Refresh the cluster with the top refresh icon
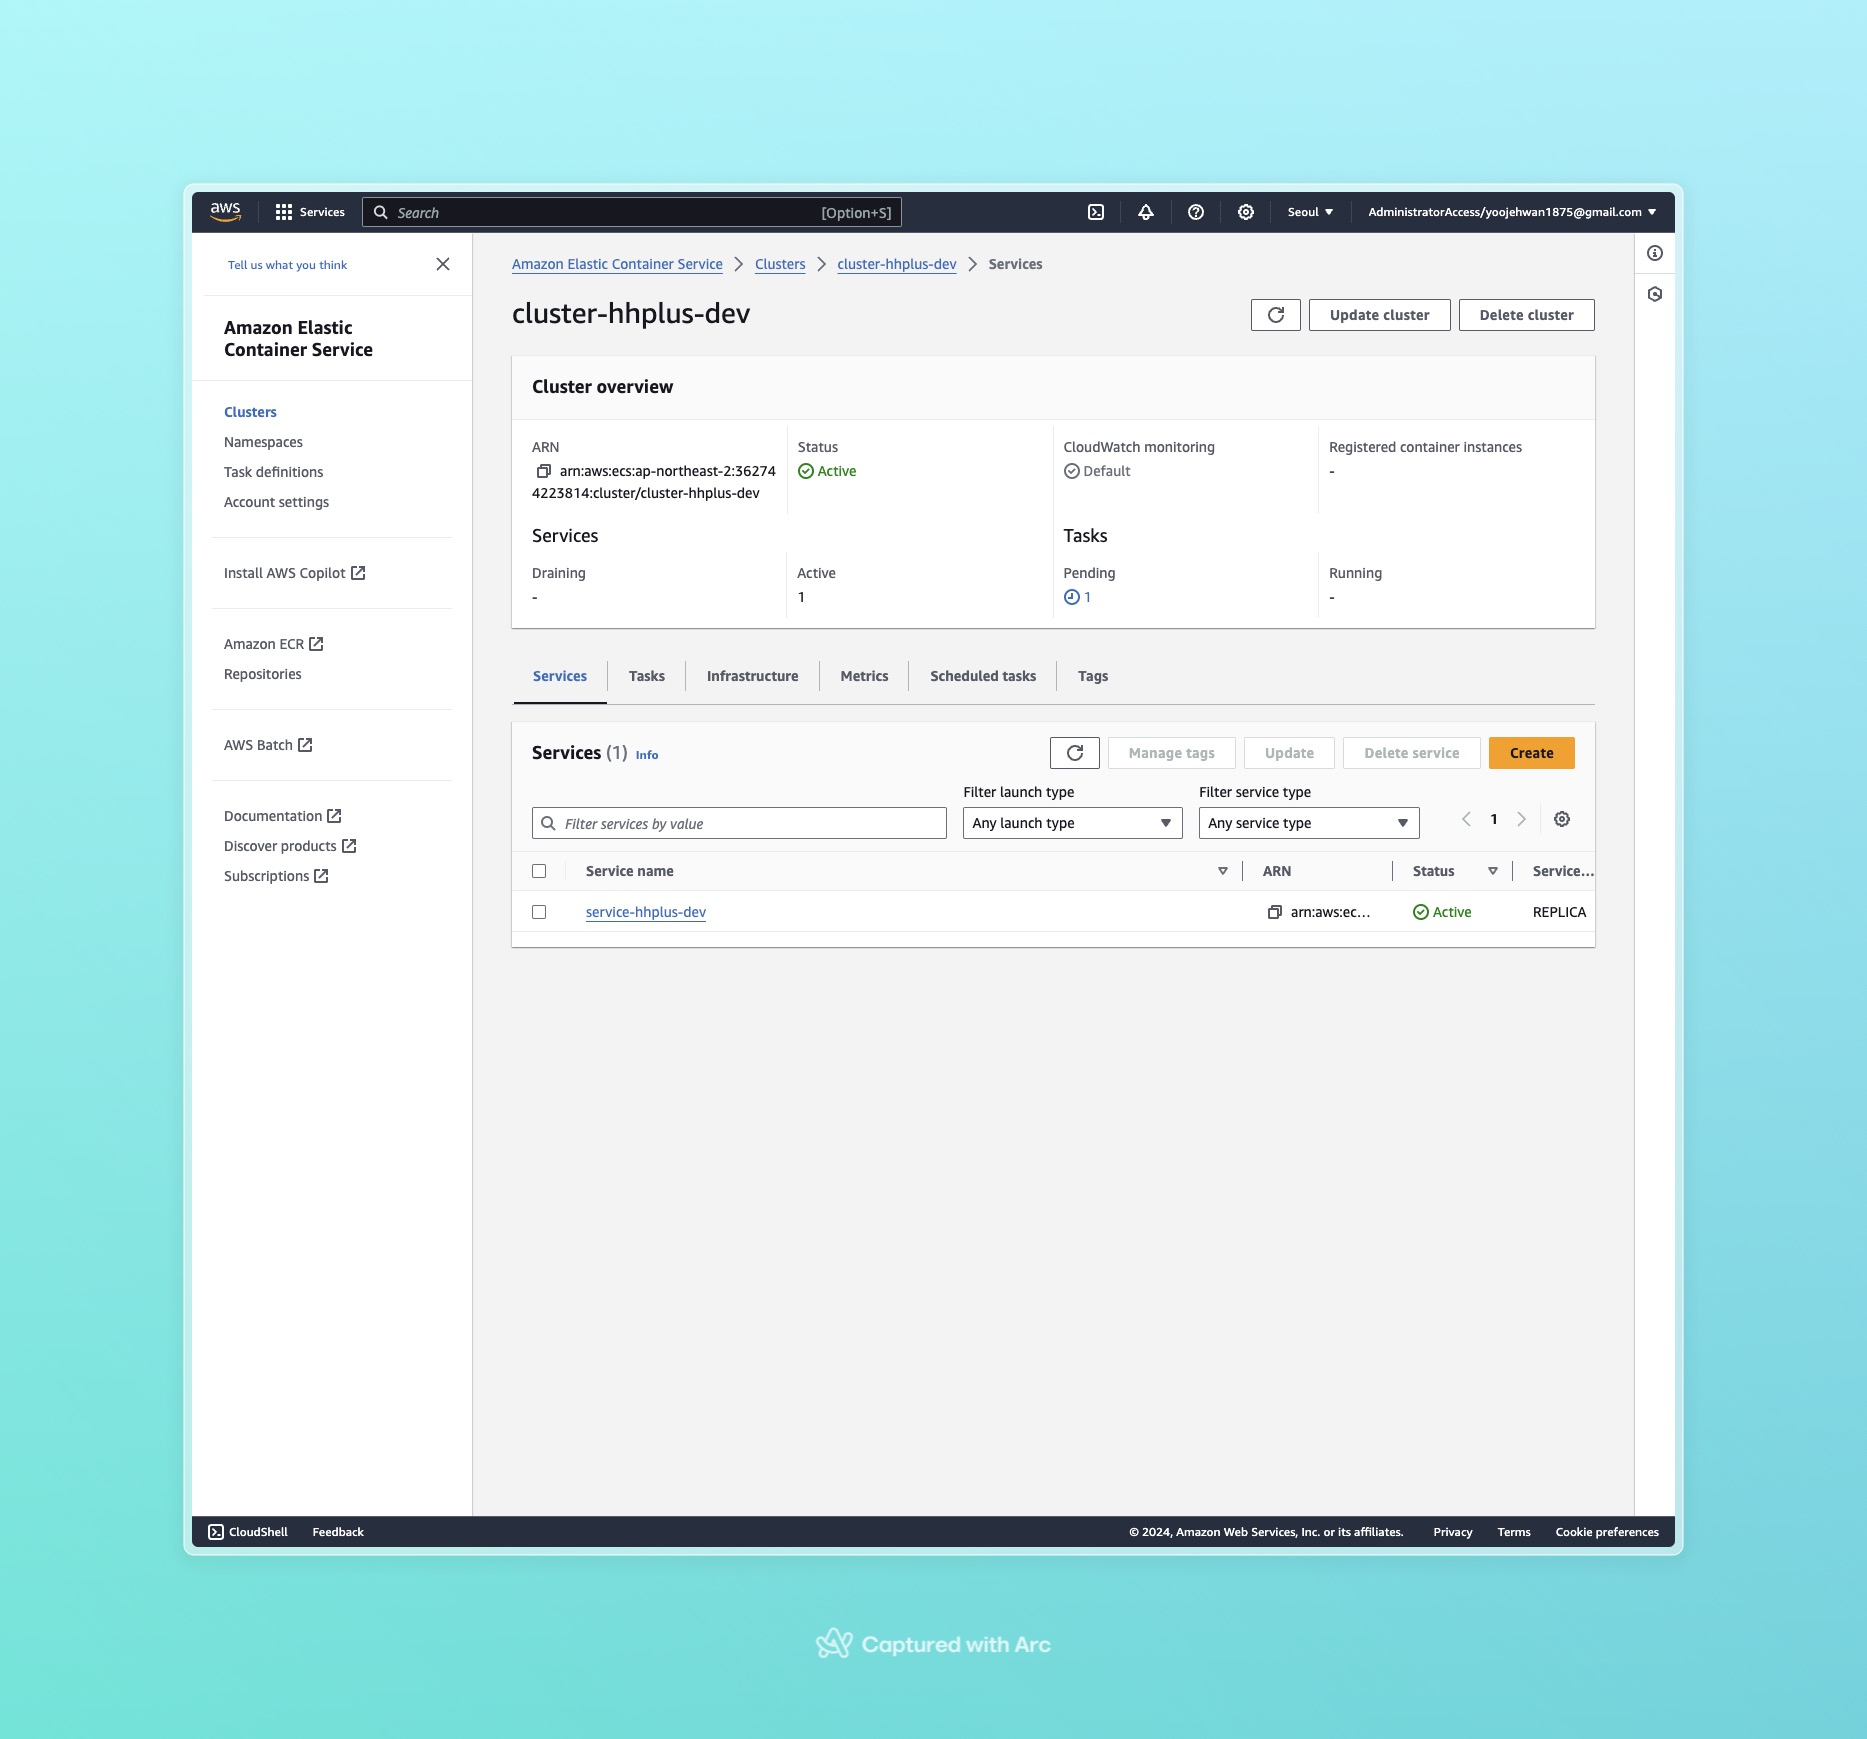 [1276, 315]
